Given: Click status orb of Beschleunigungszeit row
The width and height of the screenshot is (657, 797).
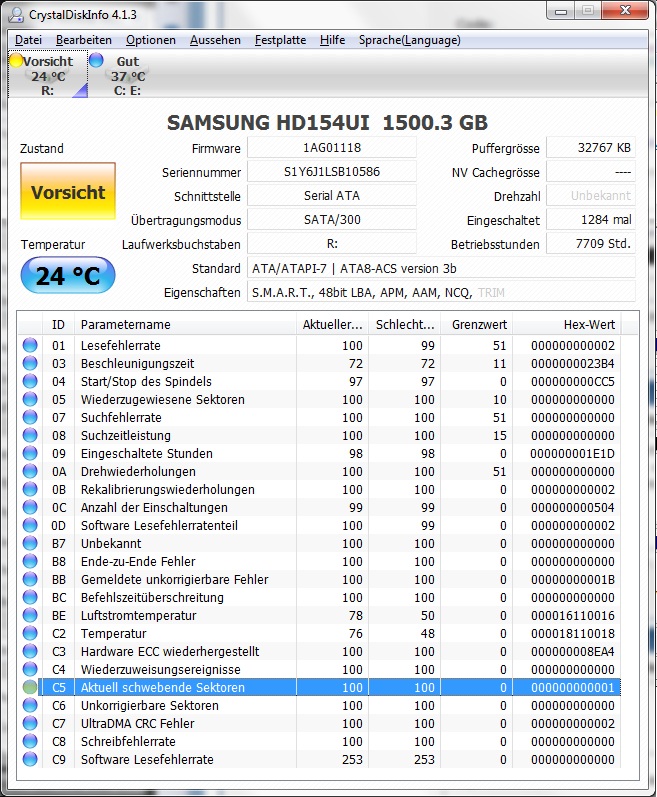Looking at the screenshot, I should coord(30,363).
